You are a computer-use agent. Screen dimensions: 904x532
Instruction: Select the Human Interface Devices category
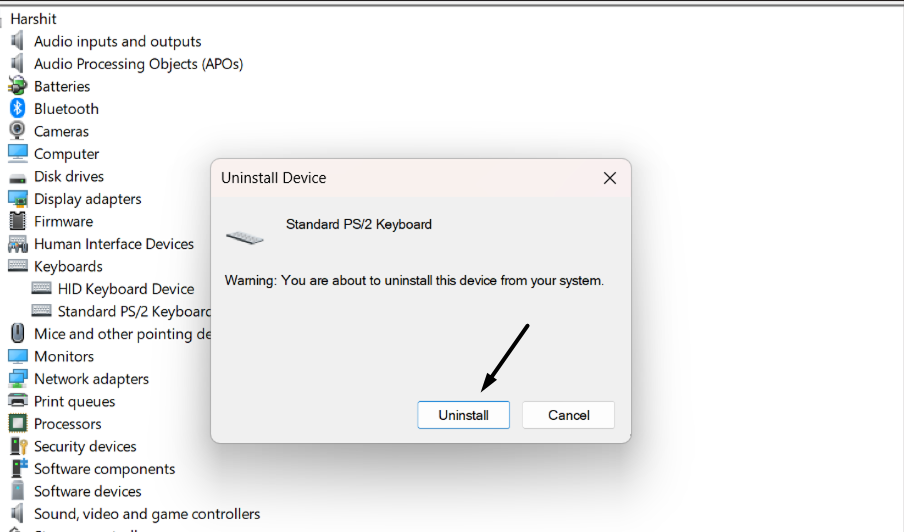pos(114,244)
